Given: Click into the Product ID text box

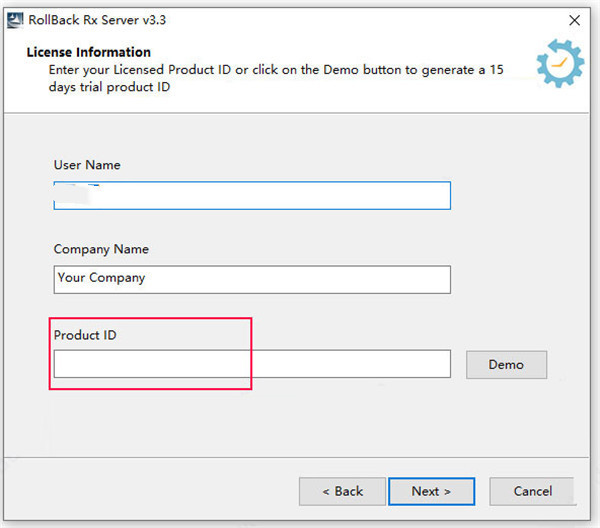Looking at the screenshot, I should click(x=252, y=364).
